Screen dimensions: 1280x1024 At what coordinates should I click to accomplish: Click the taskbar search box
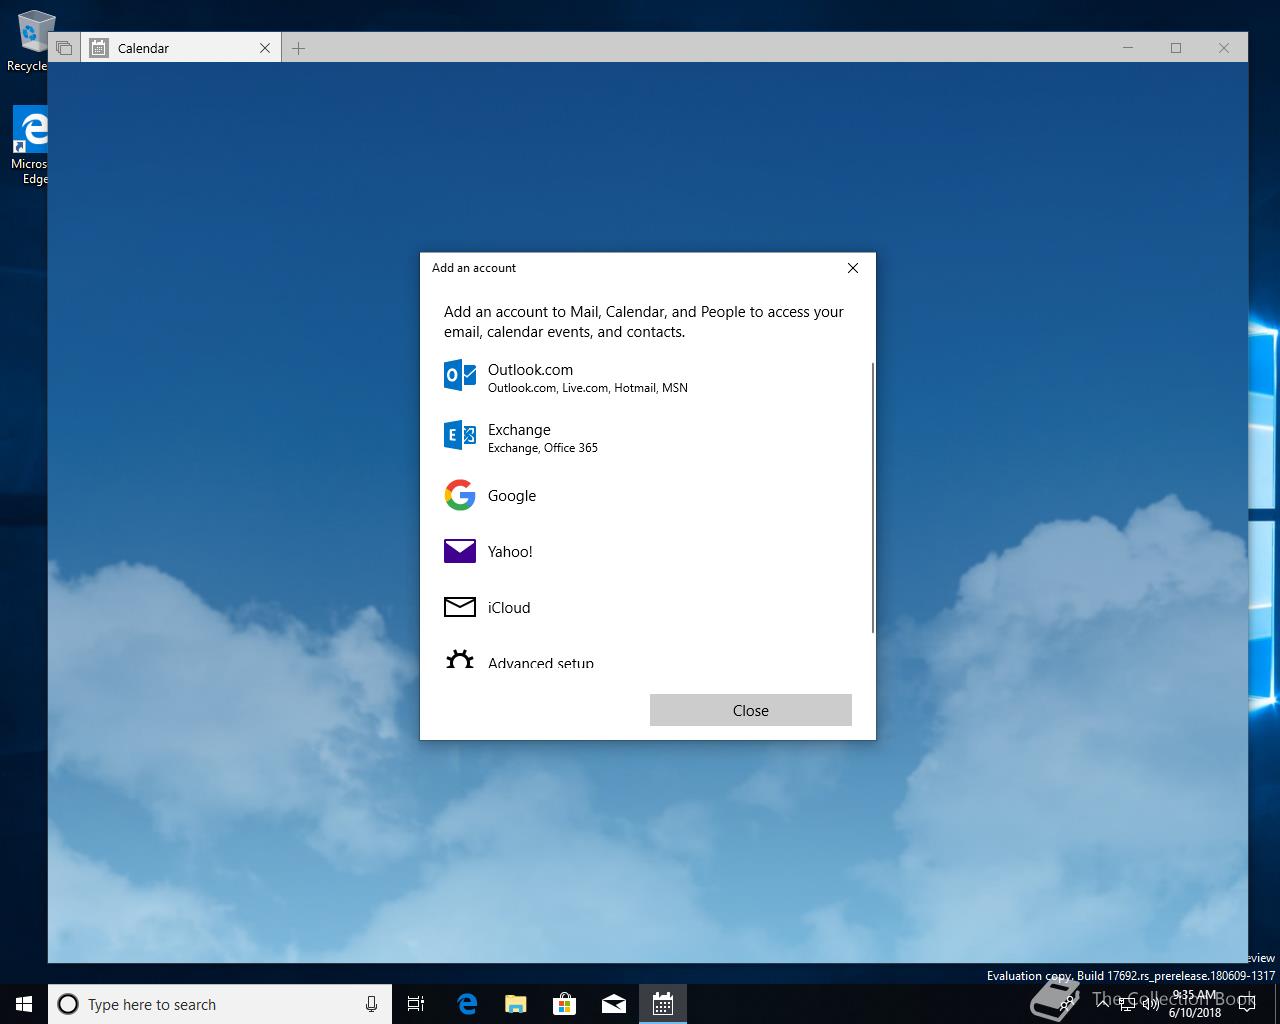point(219,1004)
